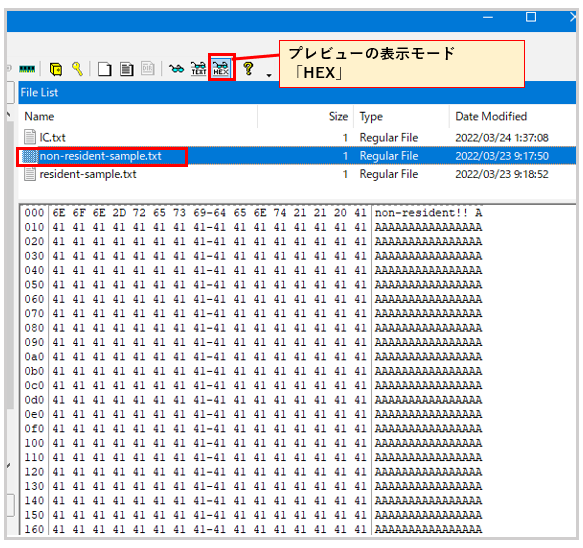This screenshot has height=548, width=583.
Task: Click hex offset 160 row
Action: (34, 529)
